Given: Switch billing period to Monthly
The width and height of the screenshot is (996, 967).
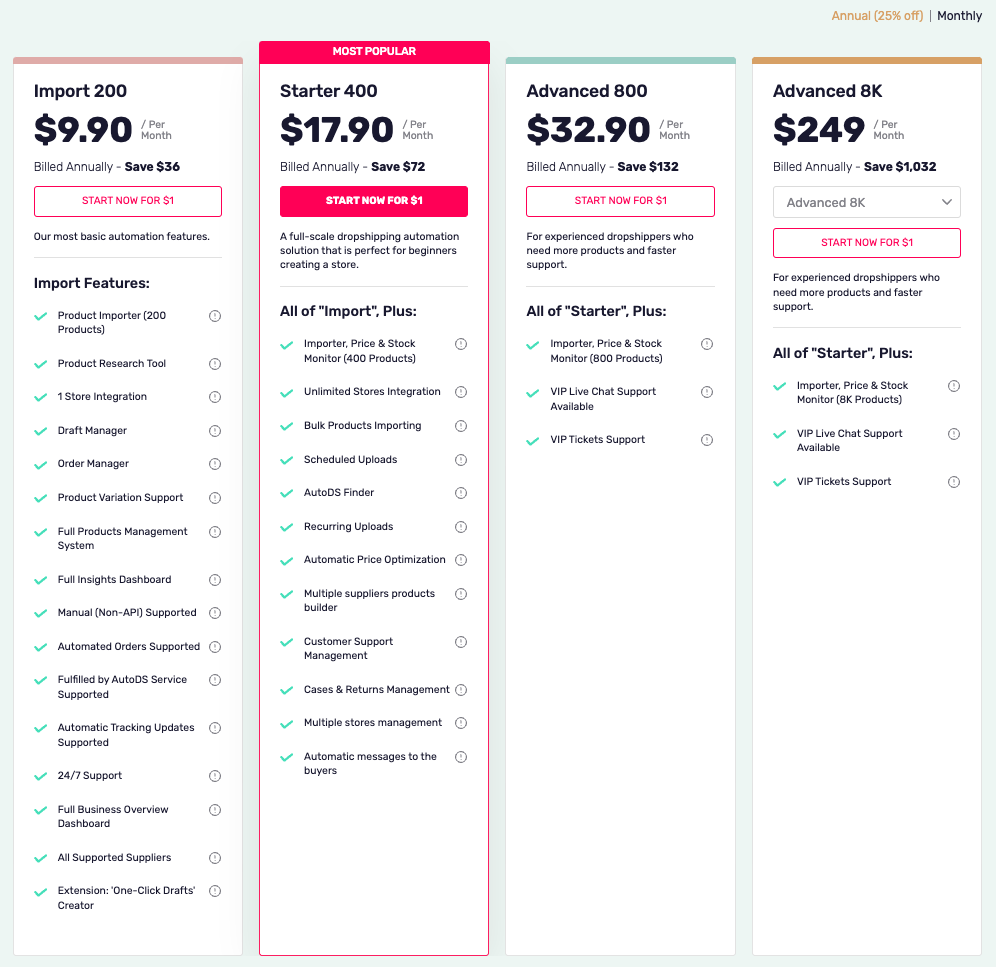Looking at the screenshot, I should [959, 16].
